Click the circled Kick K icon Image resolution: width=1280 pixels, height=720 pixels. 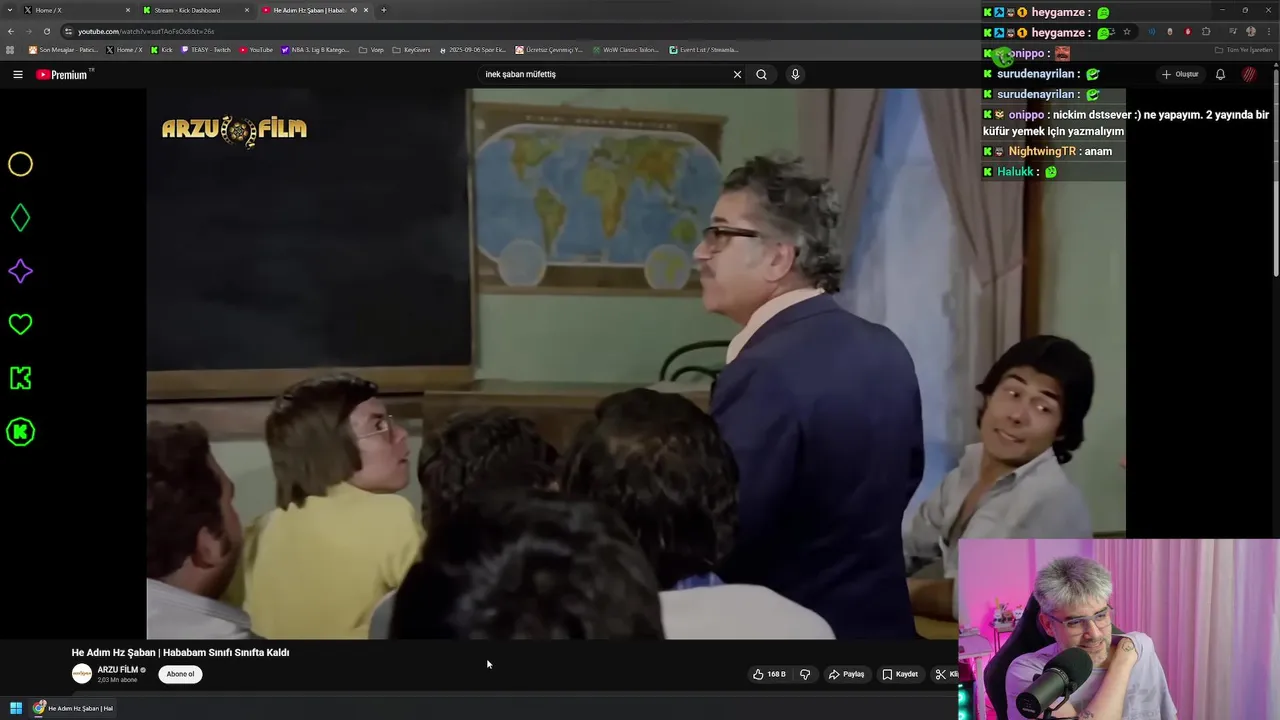(x=20, y=432)
